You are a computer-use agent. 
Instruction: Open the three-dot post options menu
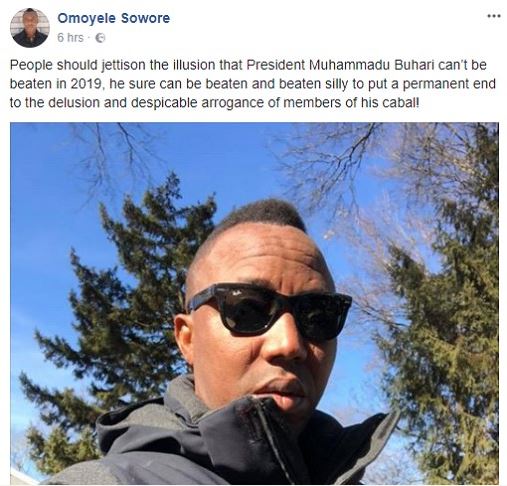[494, 16]
